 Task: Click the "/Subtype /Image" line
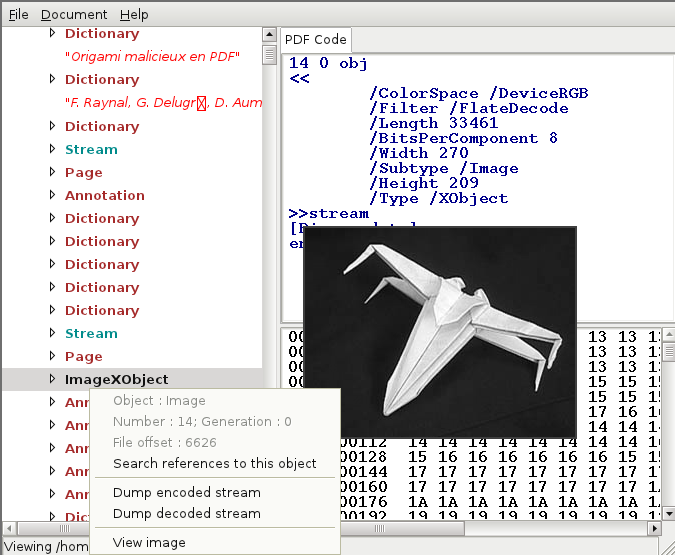pos(444,168)
